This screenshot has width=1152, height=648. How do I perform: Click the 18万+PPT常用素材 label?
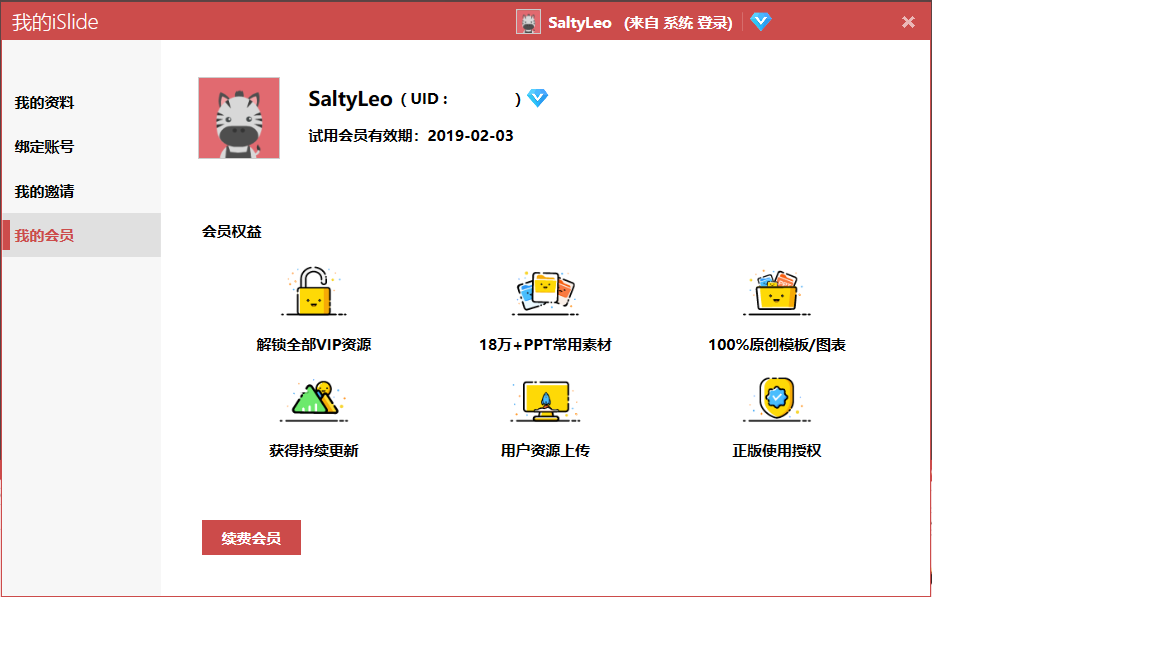click(x=545, y=345)
